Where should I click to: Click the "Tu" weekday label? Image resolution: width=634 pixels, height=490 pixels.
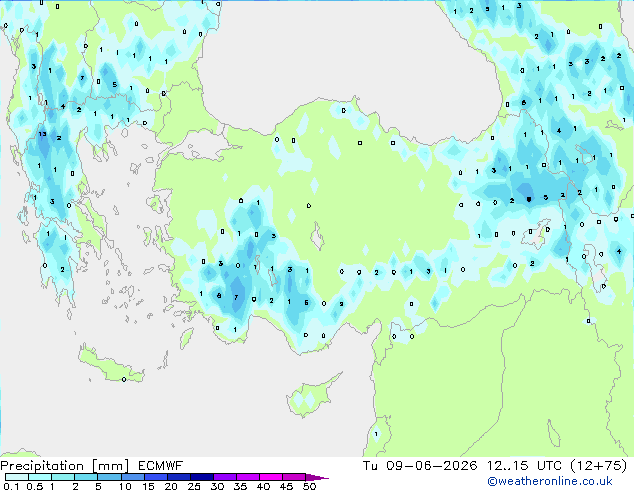click(370, 466)
